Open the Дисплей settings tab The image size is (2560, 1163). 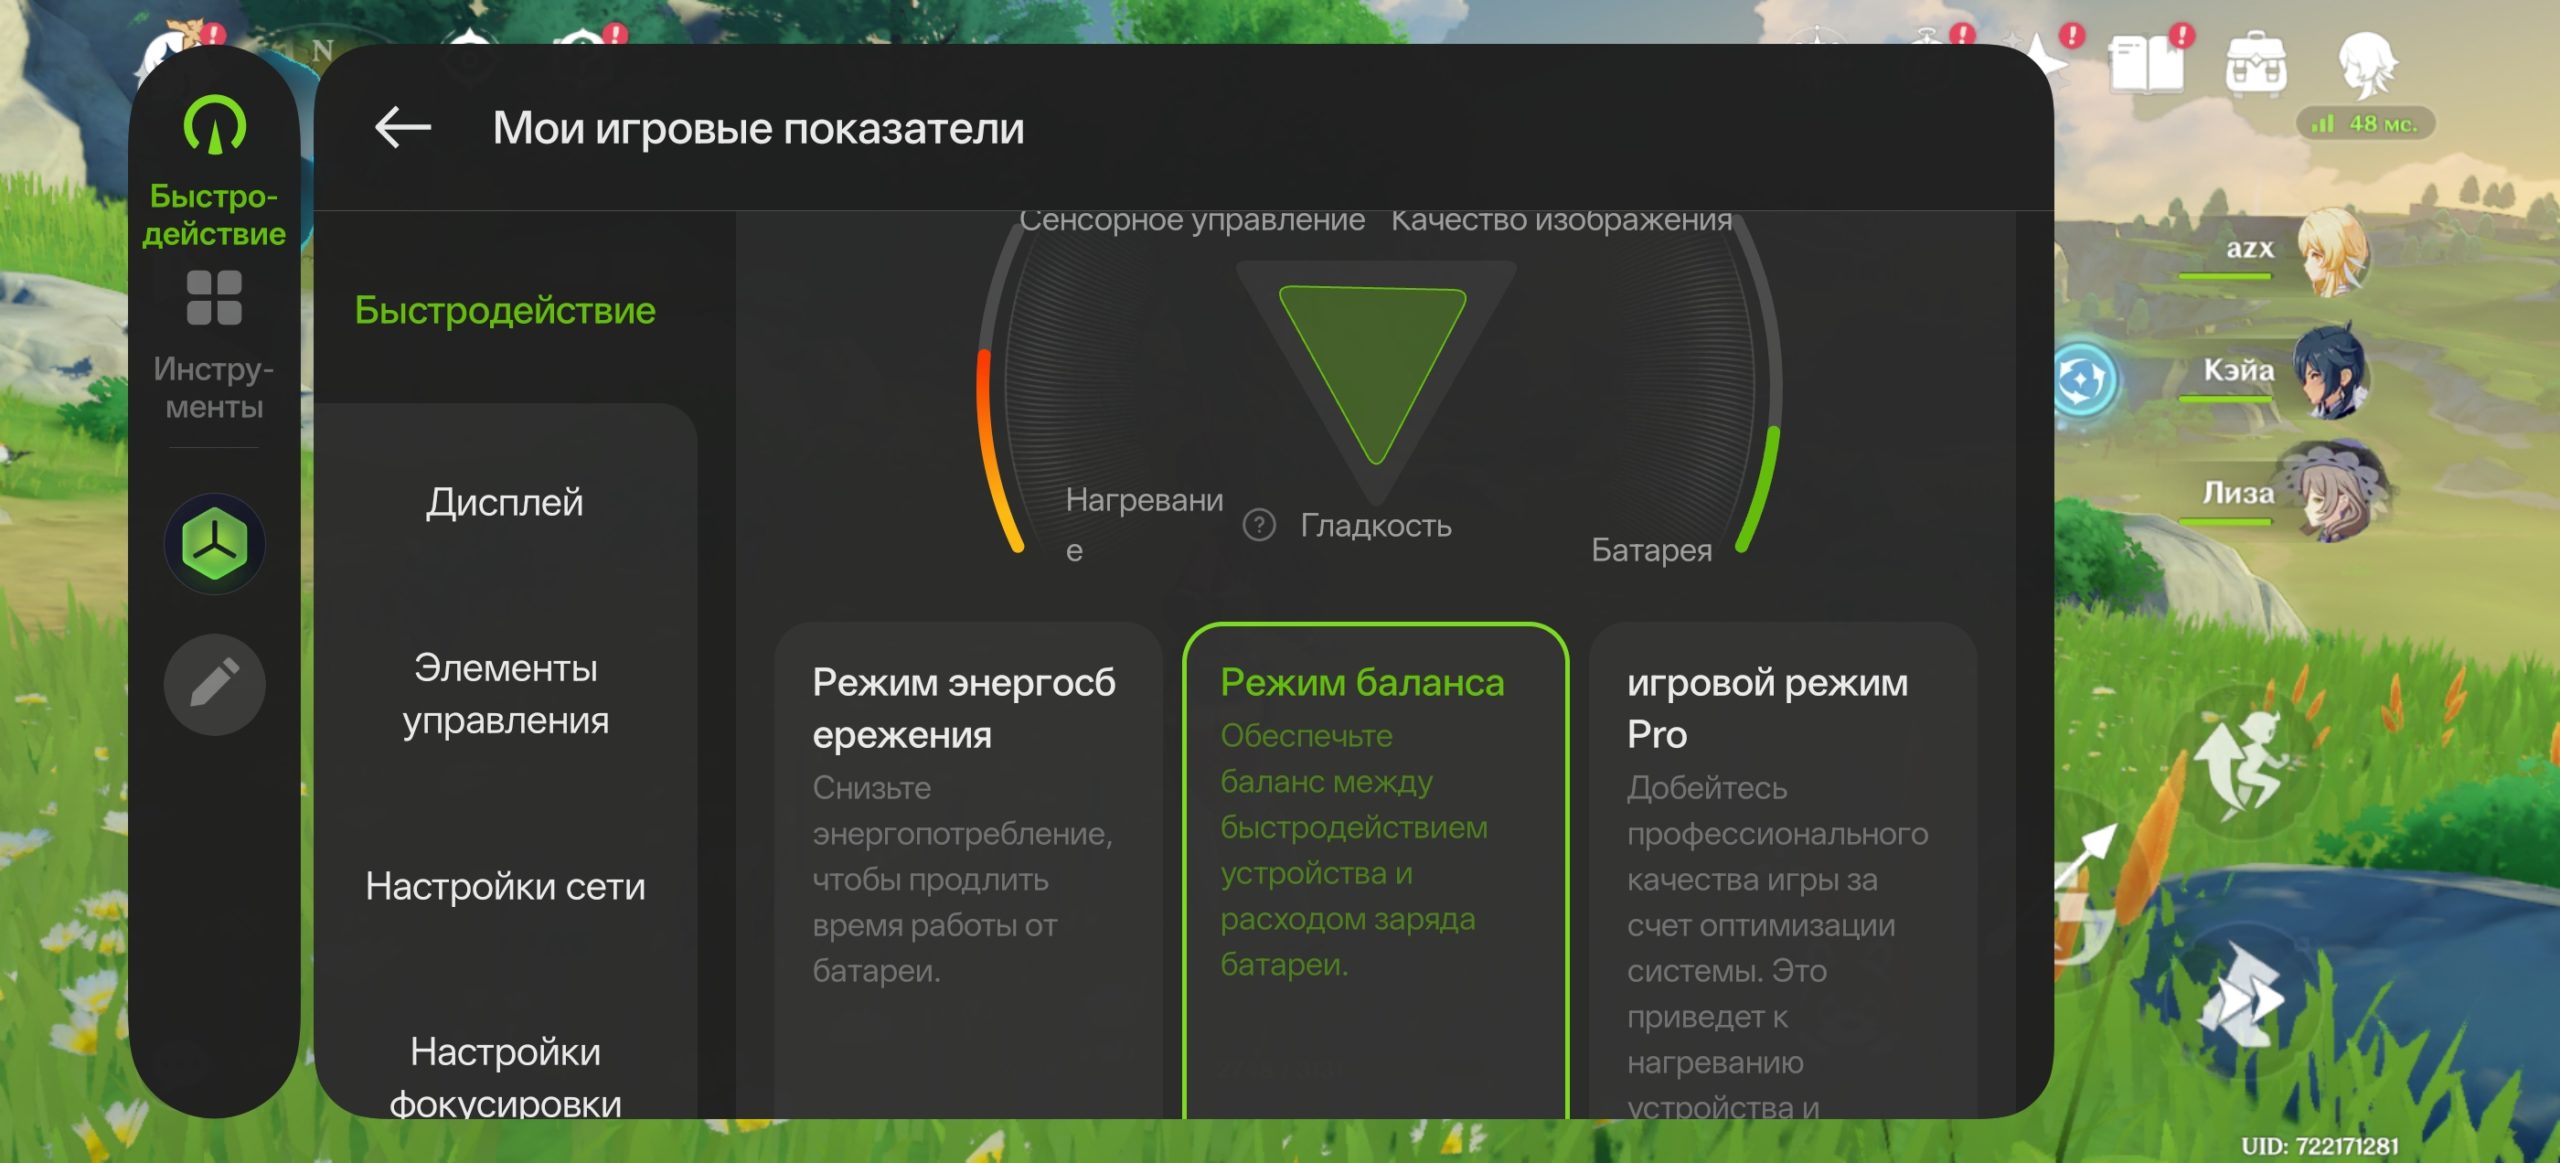coord(505,502)
